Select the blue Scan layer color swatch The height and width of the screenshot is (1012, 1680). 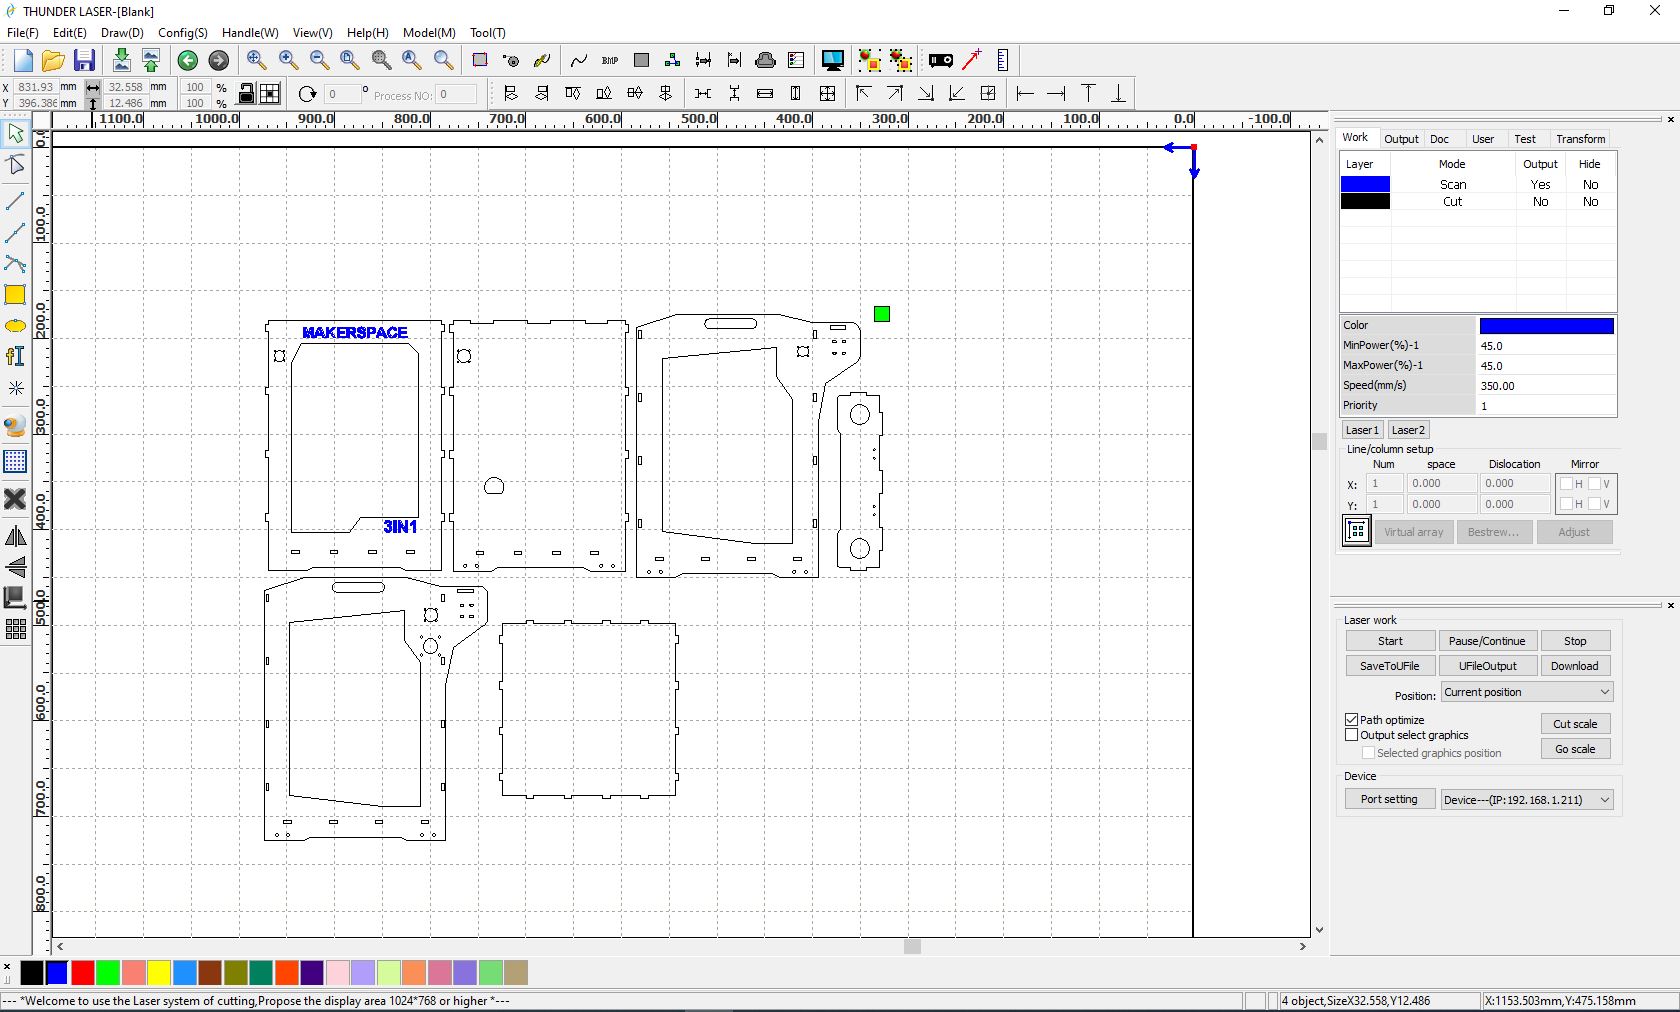[x=1365, y=184]
